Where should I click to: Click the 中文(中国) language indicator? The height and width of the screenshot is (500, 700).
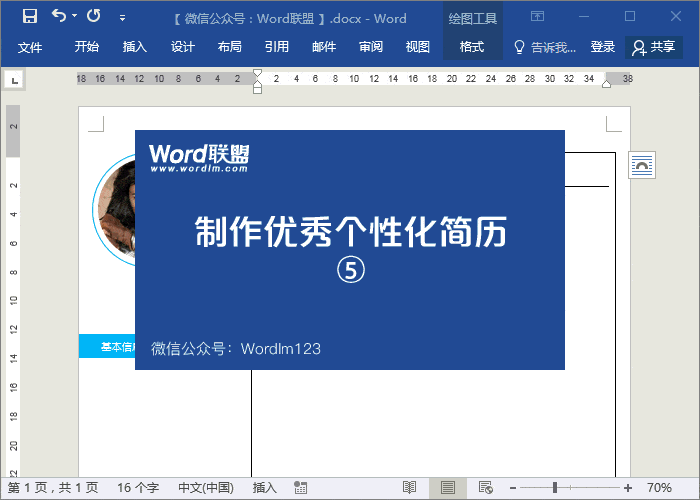tap(206, 488)
